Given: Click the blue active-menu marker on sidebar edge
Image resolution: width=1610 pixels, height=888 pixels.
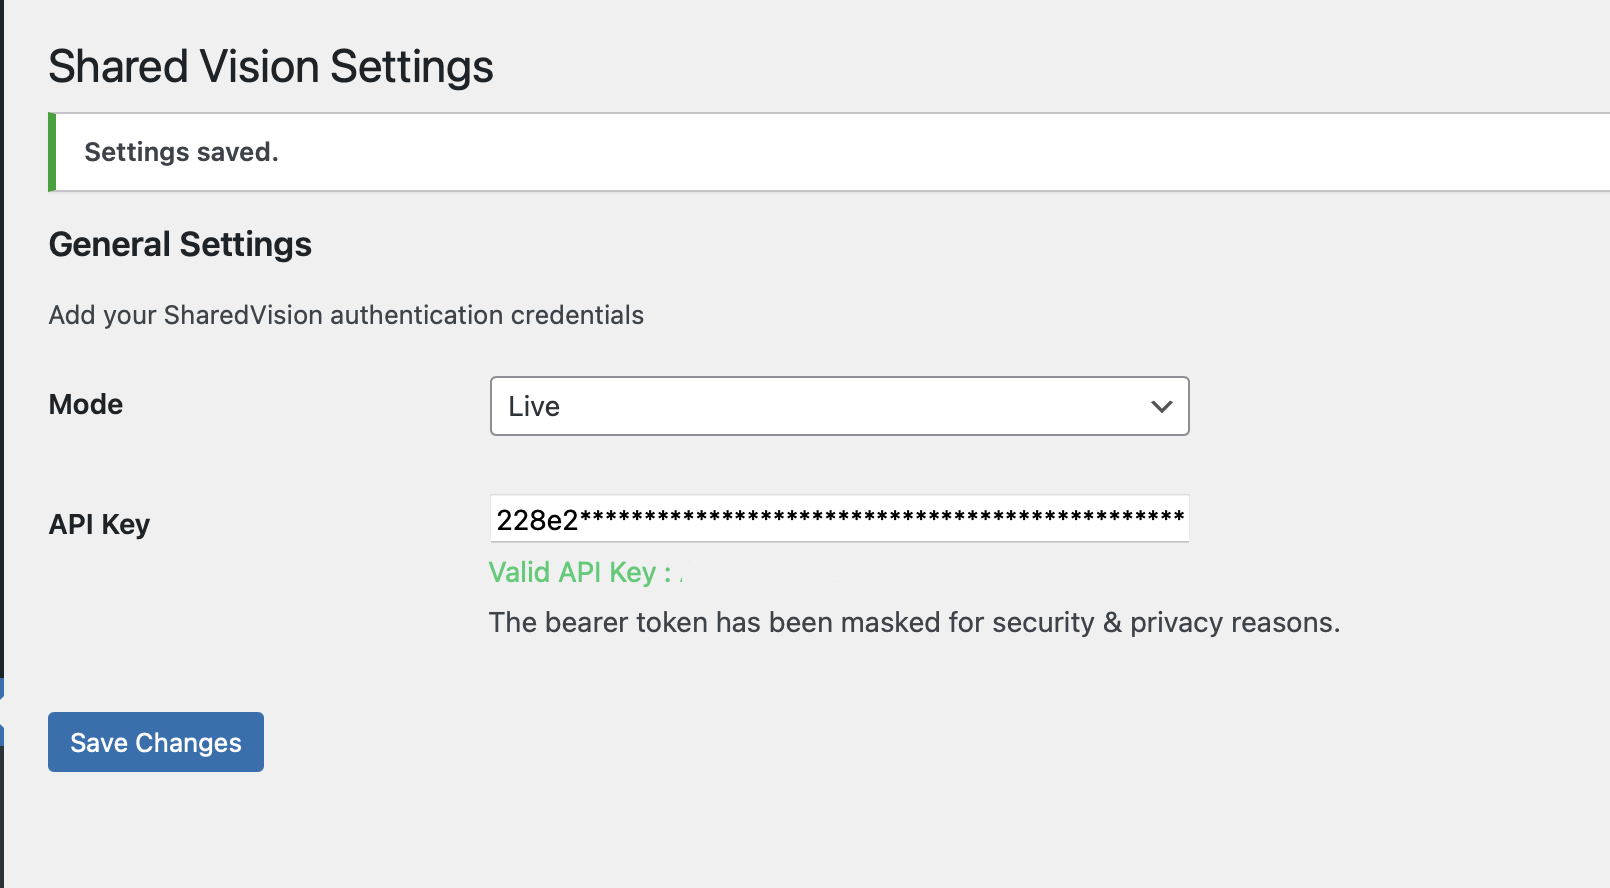Looking at the screenshot, I should tap(2, 712).
